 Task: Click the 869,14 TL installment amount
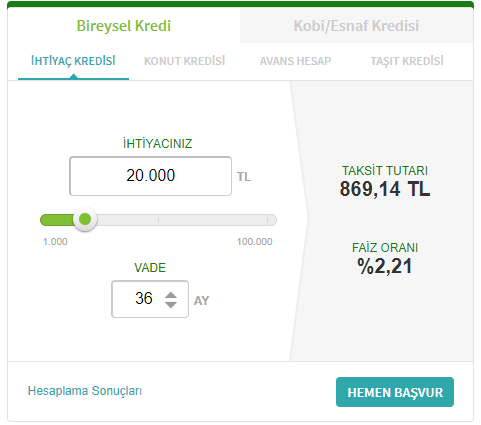(385, 189)
